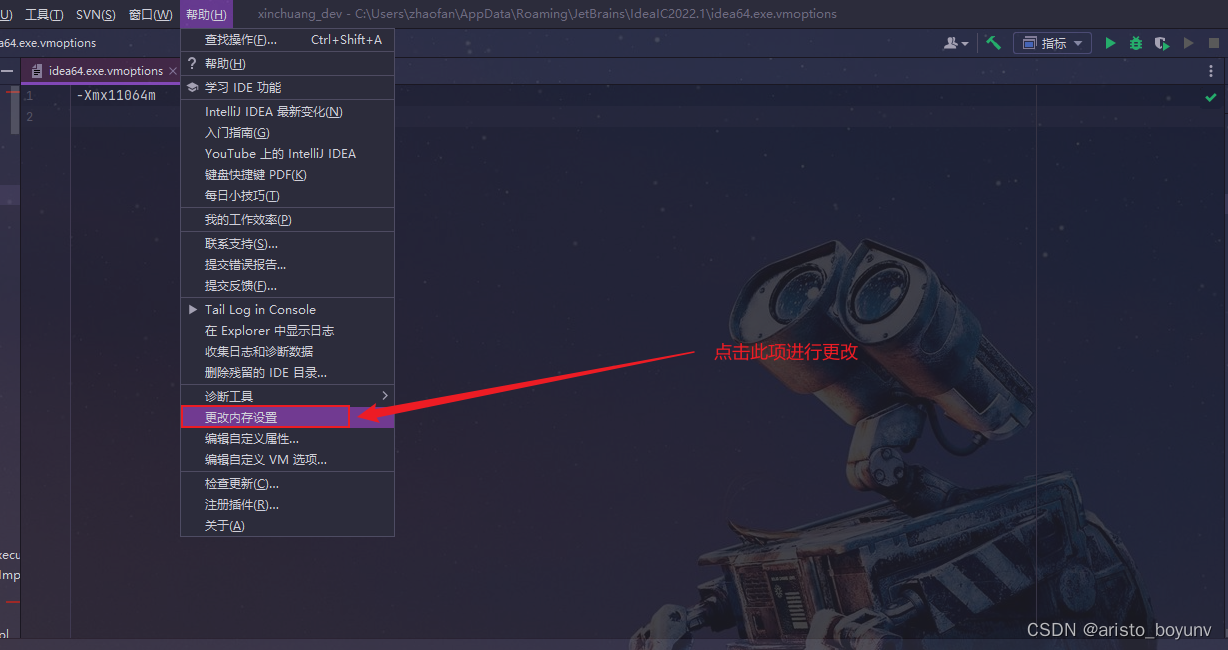Open 关于(A) dialog
The height and width of the screenshot is (650, 1228).
point(287,526)
